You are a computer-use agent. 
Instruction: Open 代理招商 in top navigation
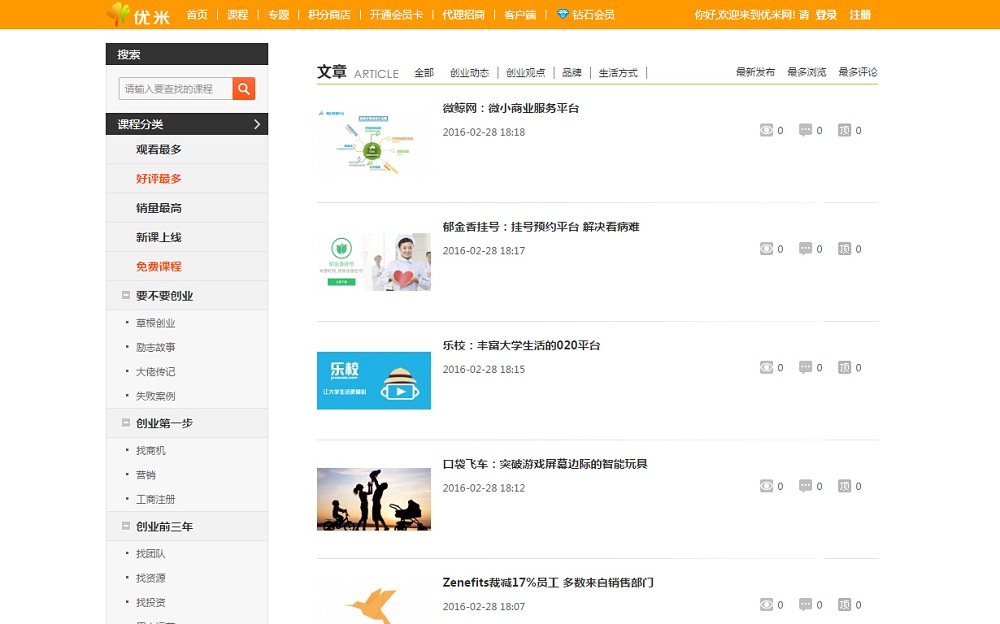[463, 15]
